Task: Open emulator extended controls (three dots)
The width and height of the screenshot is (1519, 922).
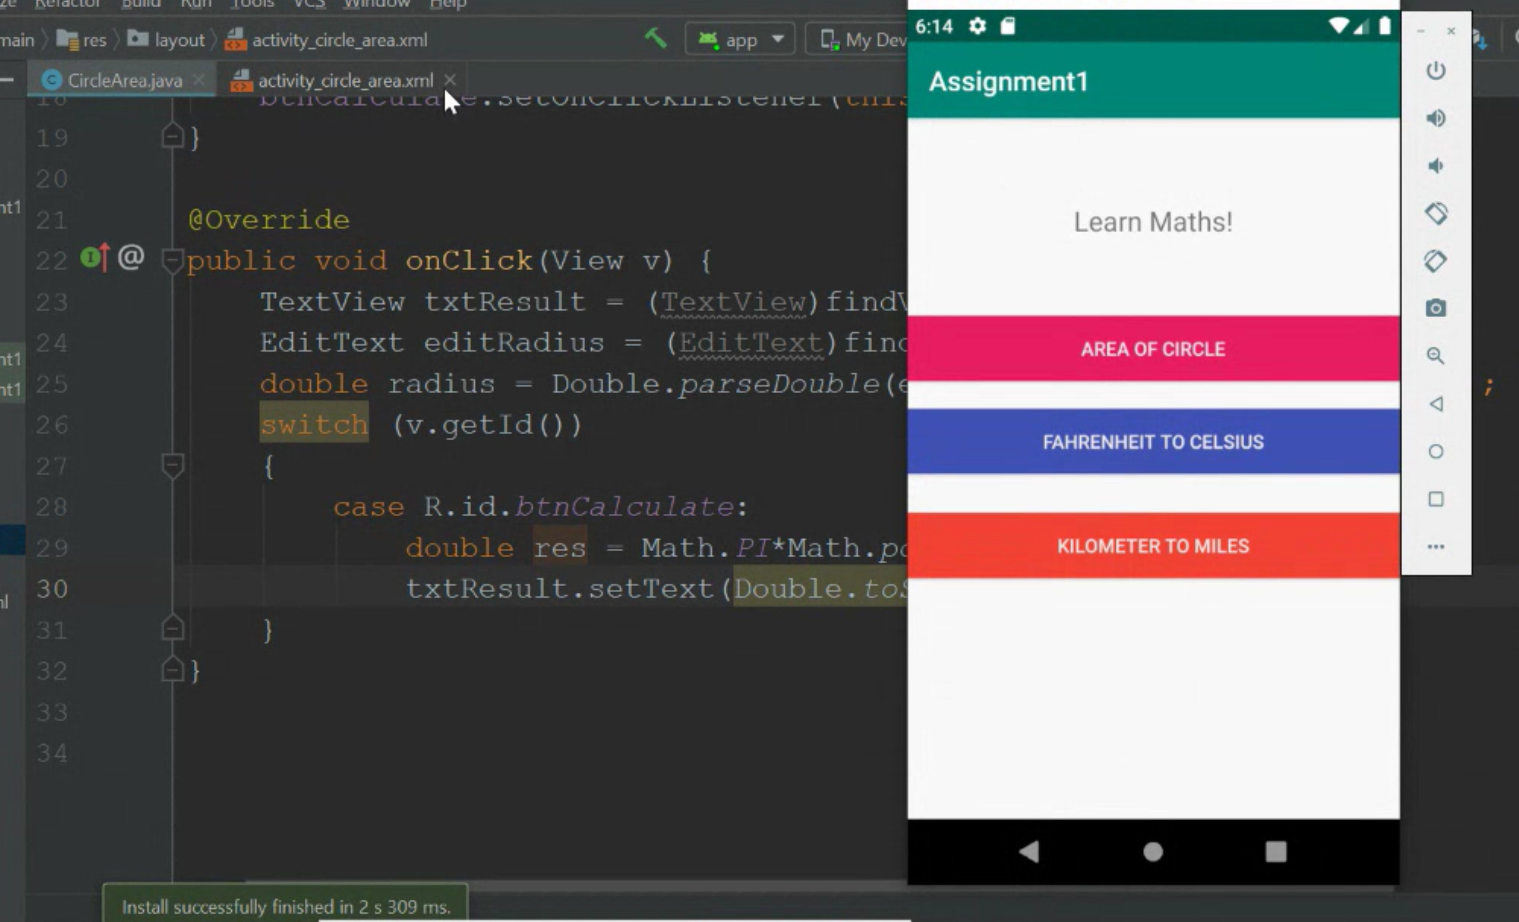Action: 1436,547
